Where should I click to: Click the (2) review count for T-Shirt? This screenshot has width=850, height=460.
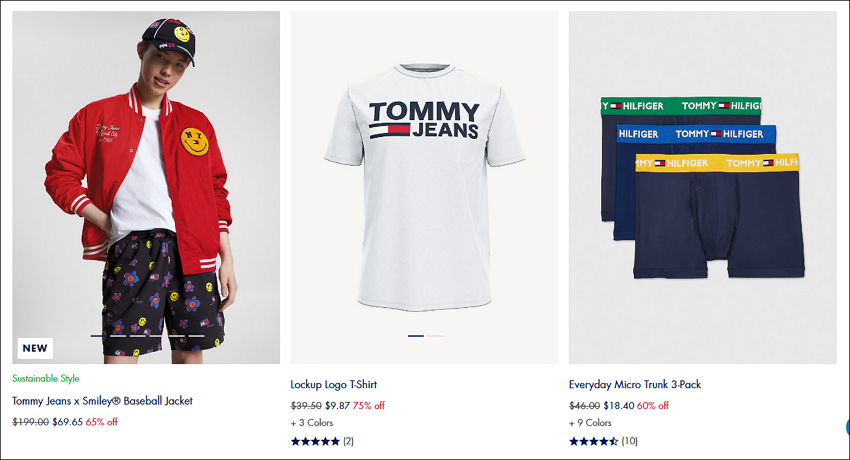pos(348,441)
